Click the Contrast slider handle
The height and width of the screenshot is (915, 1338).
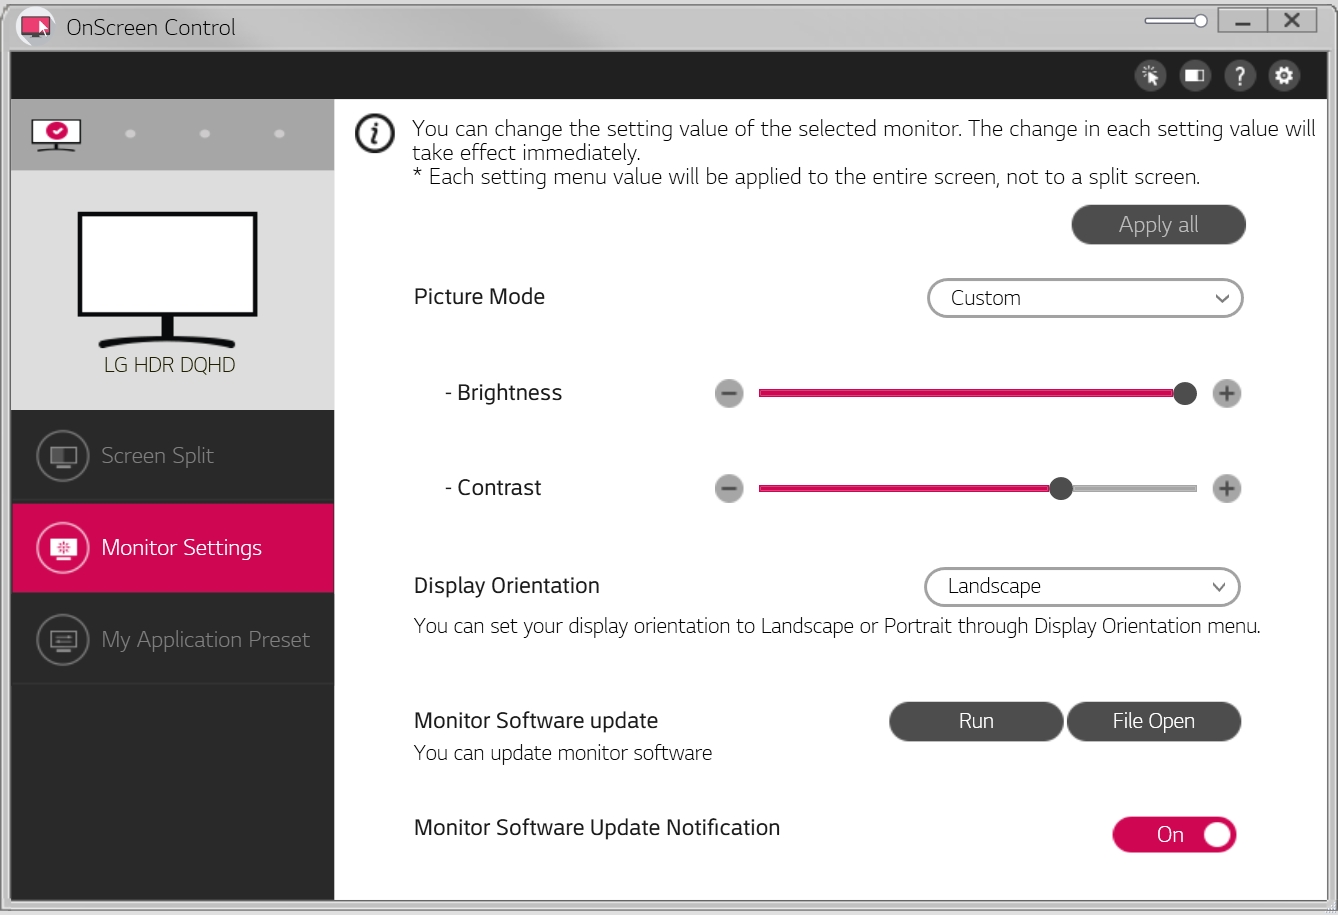pyautogui.click(x=1061, y=489)
